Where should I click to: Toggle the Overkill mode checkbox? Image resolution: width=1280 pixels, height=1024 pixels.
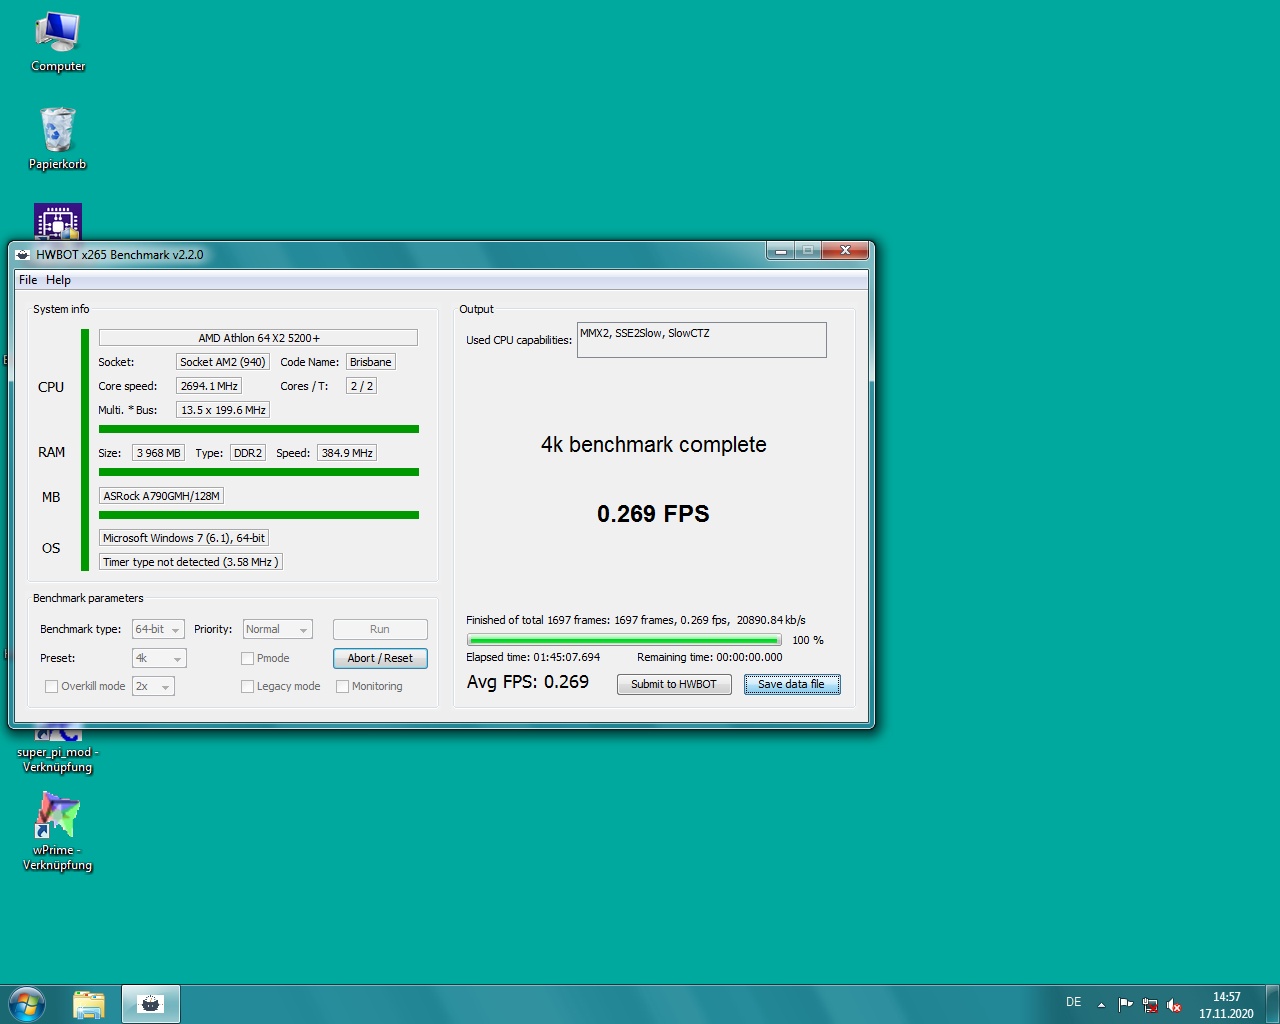[x=51, y=686]
